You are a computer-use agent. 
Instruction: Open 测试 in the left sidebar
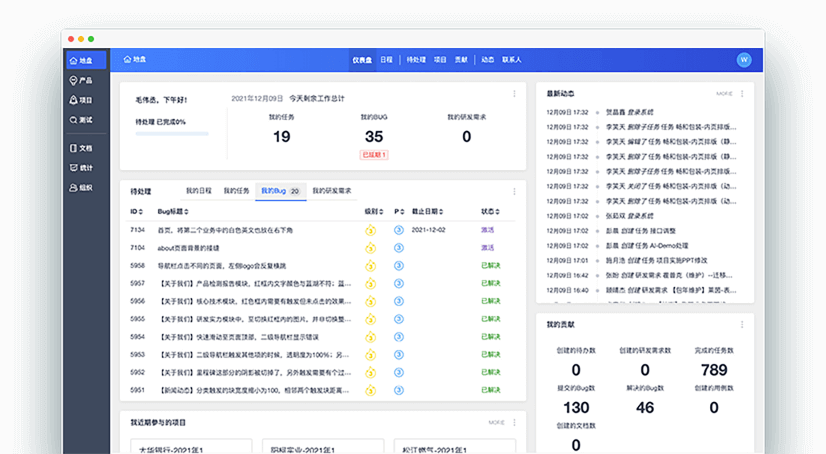pyautogui.click(x=81, y=120)
